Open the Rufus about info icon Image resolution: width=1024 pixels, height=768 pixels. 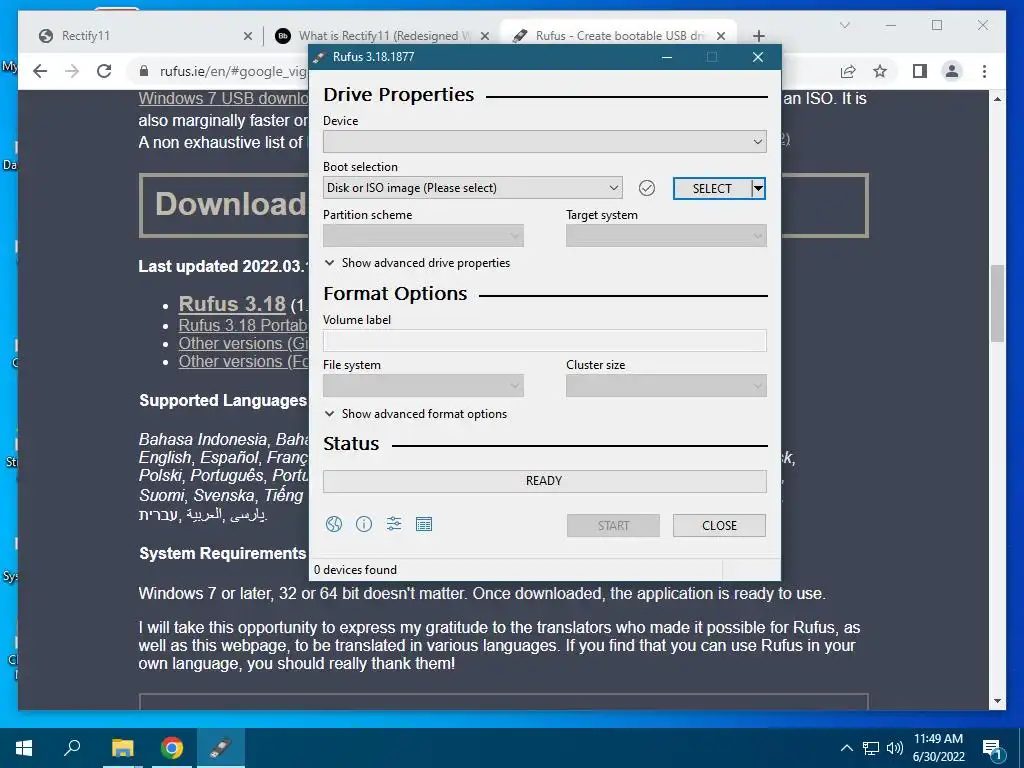point(364,524)
